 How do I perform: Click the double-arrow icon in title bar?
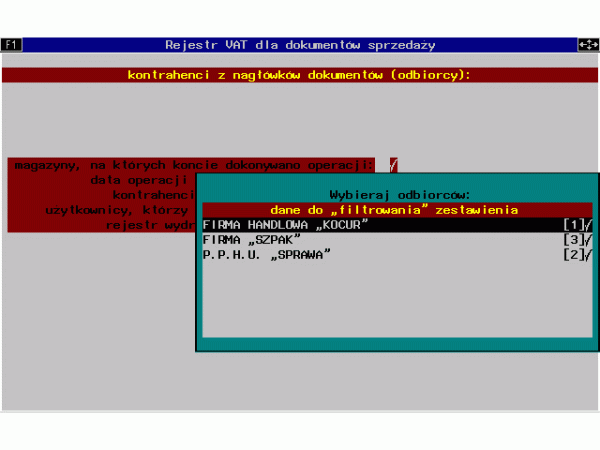coord(588,45)
